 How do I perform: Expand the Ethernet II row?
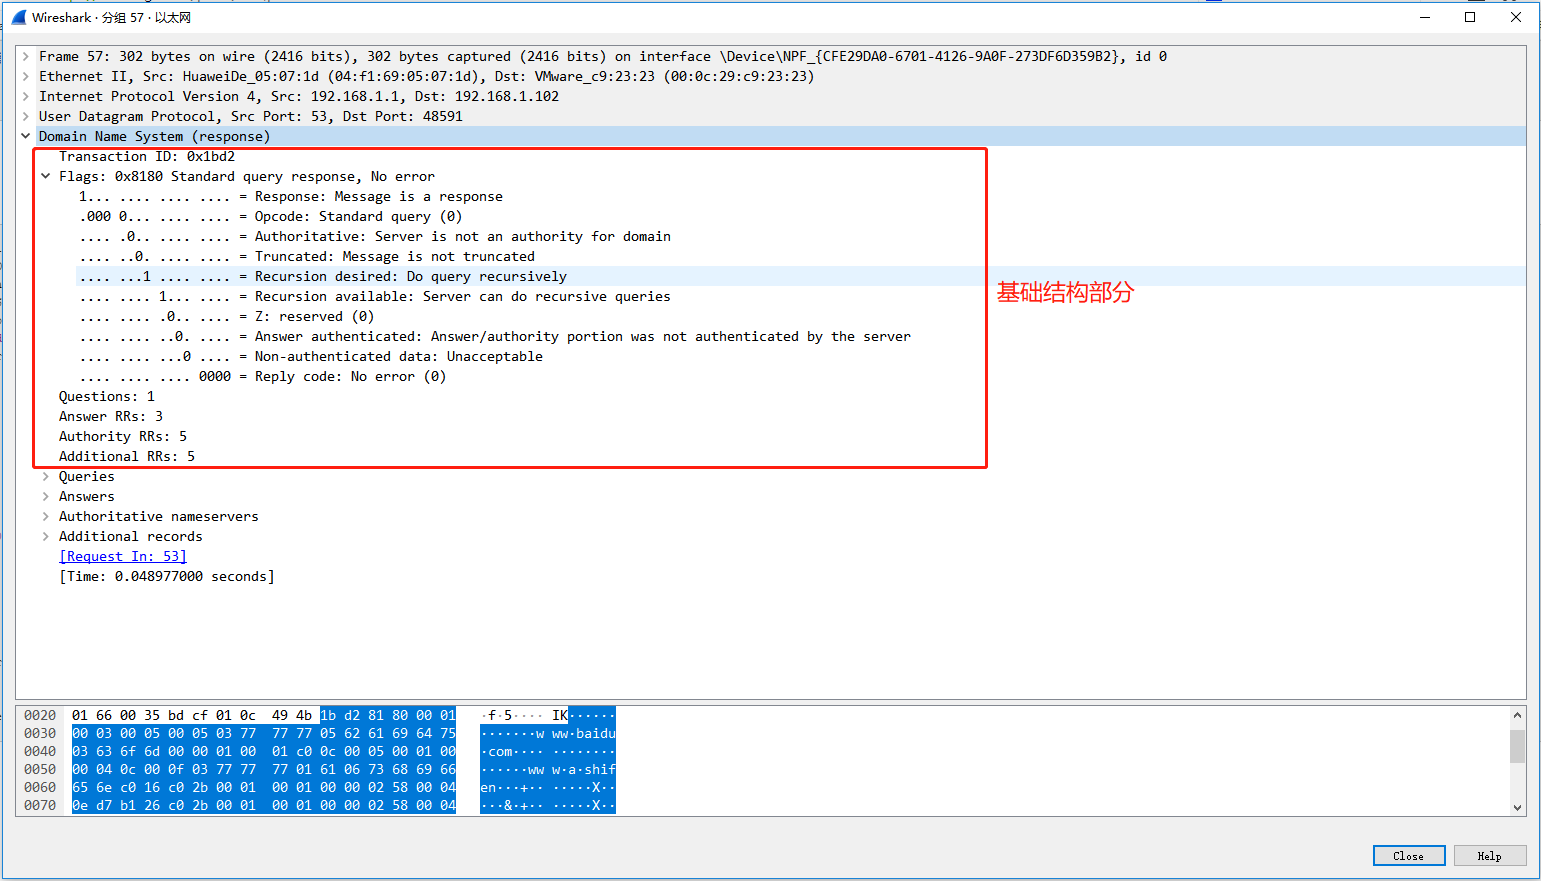26,77
